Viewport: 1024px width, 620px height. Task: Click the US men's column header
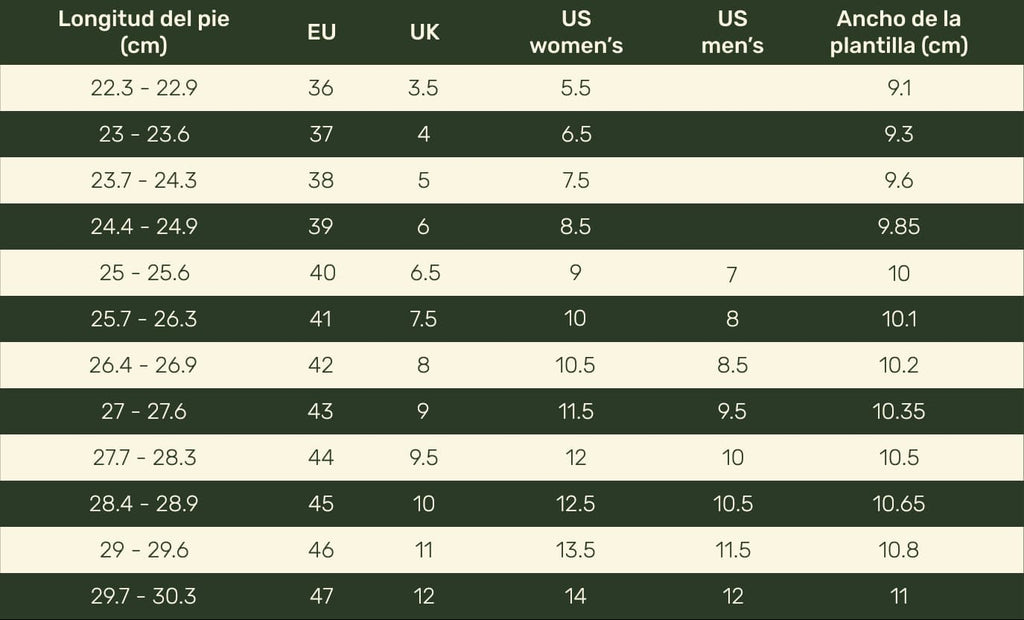point(733,33)
